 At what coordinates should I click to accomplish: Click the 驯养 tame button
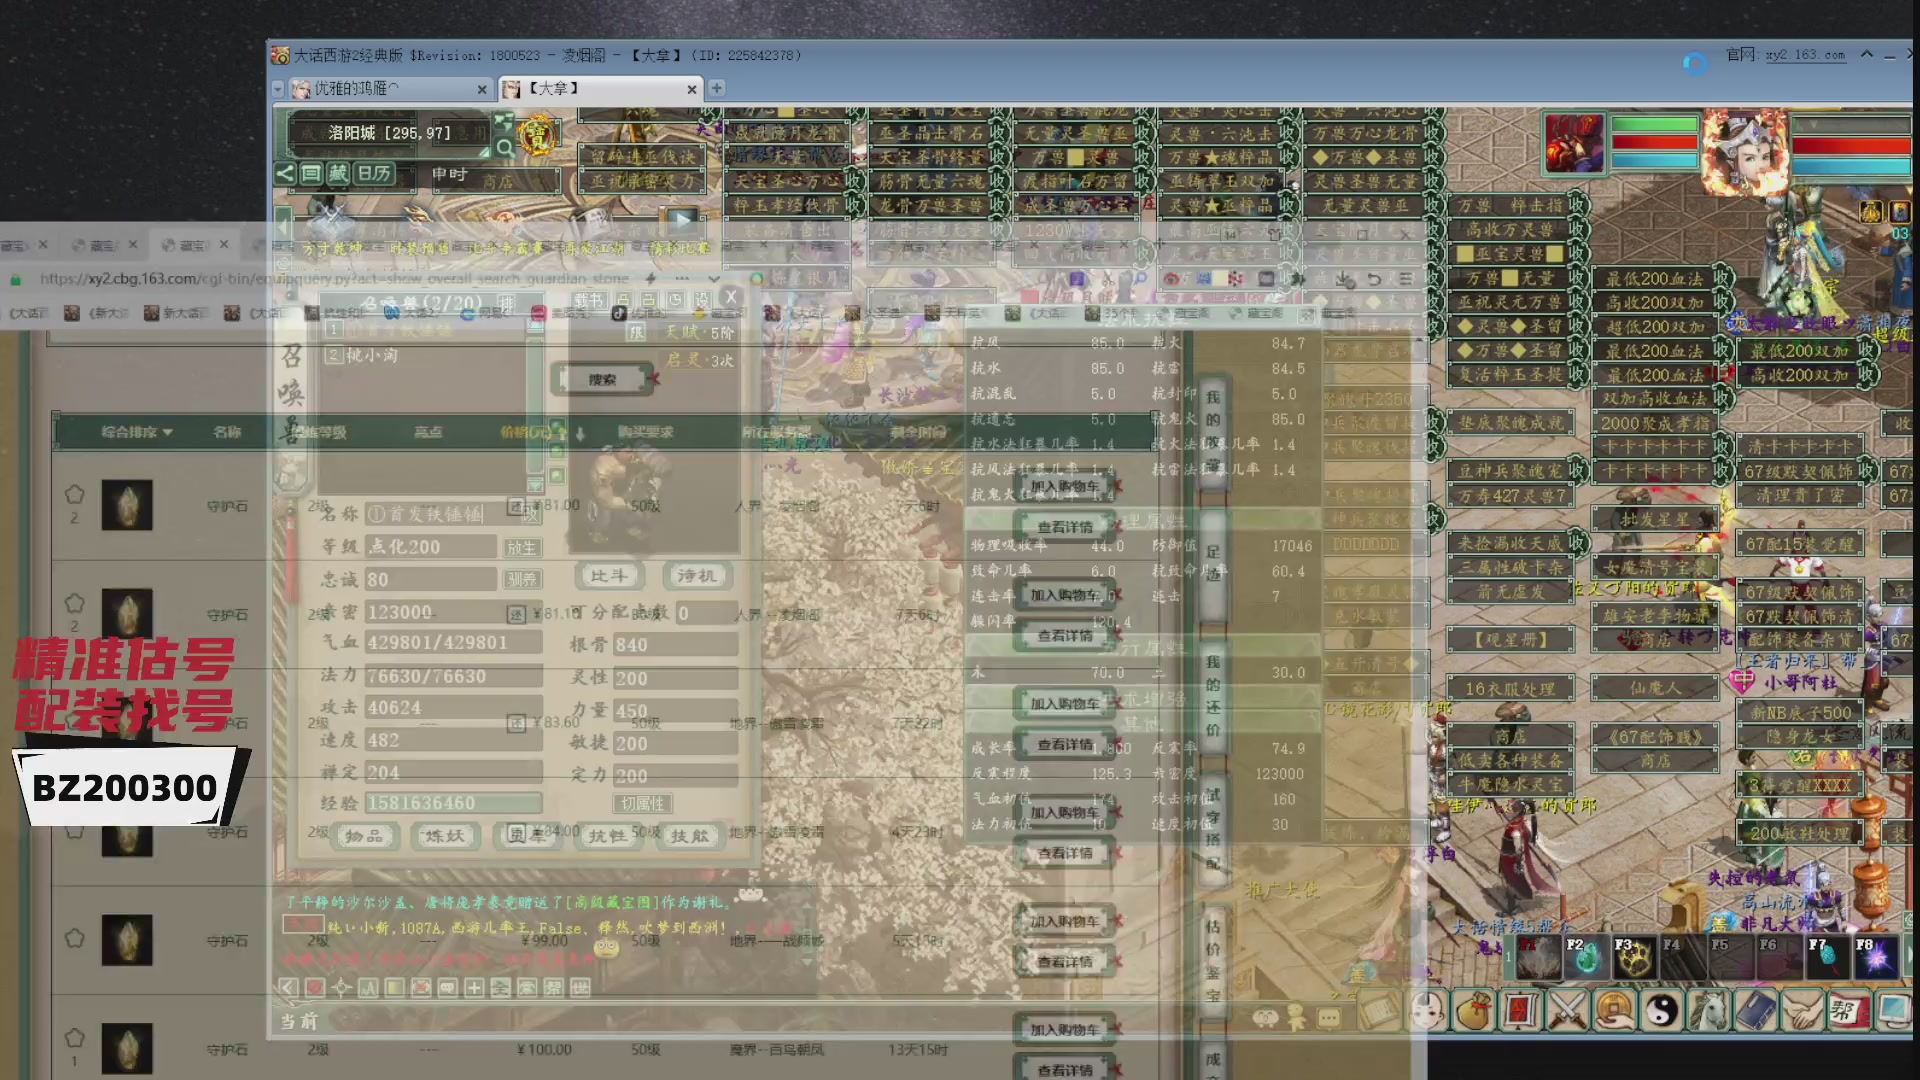(521, 579)
